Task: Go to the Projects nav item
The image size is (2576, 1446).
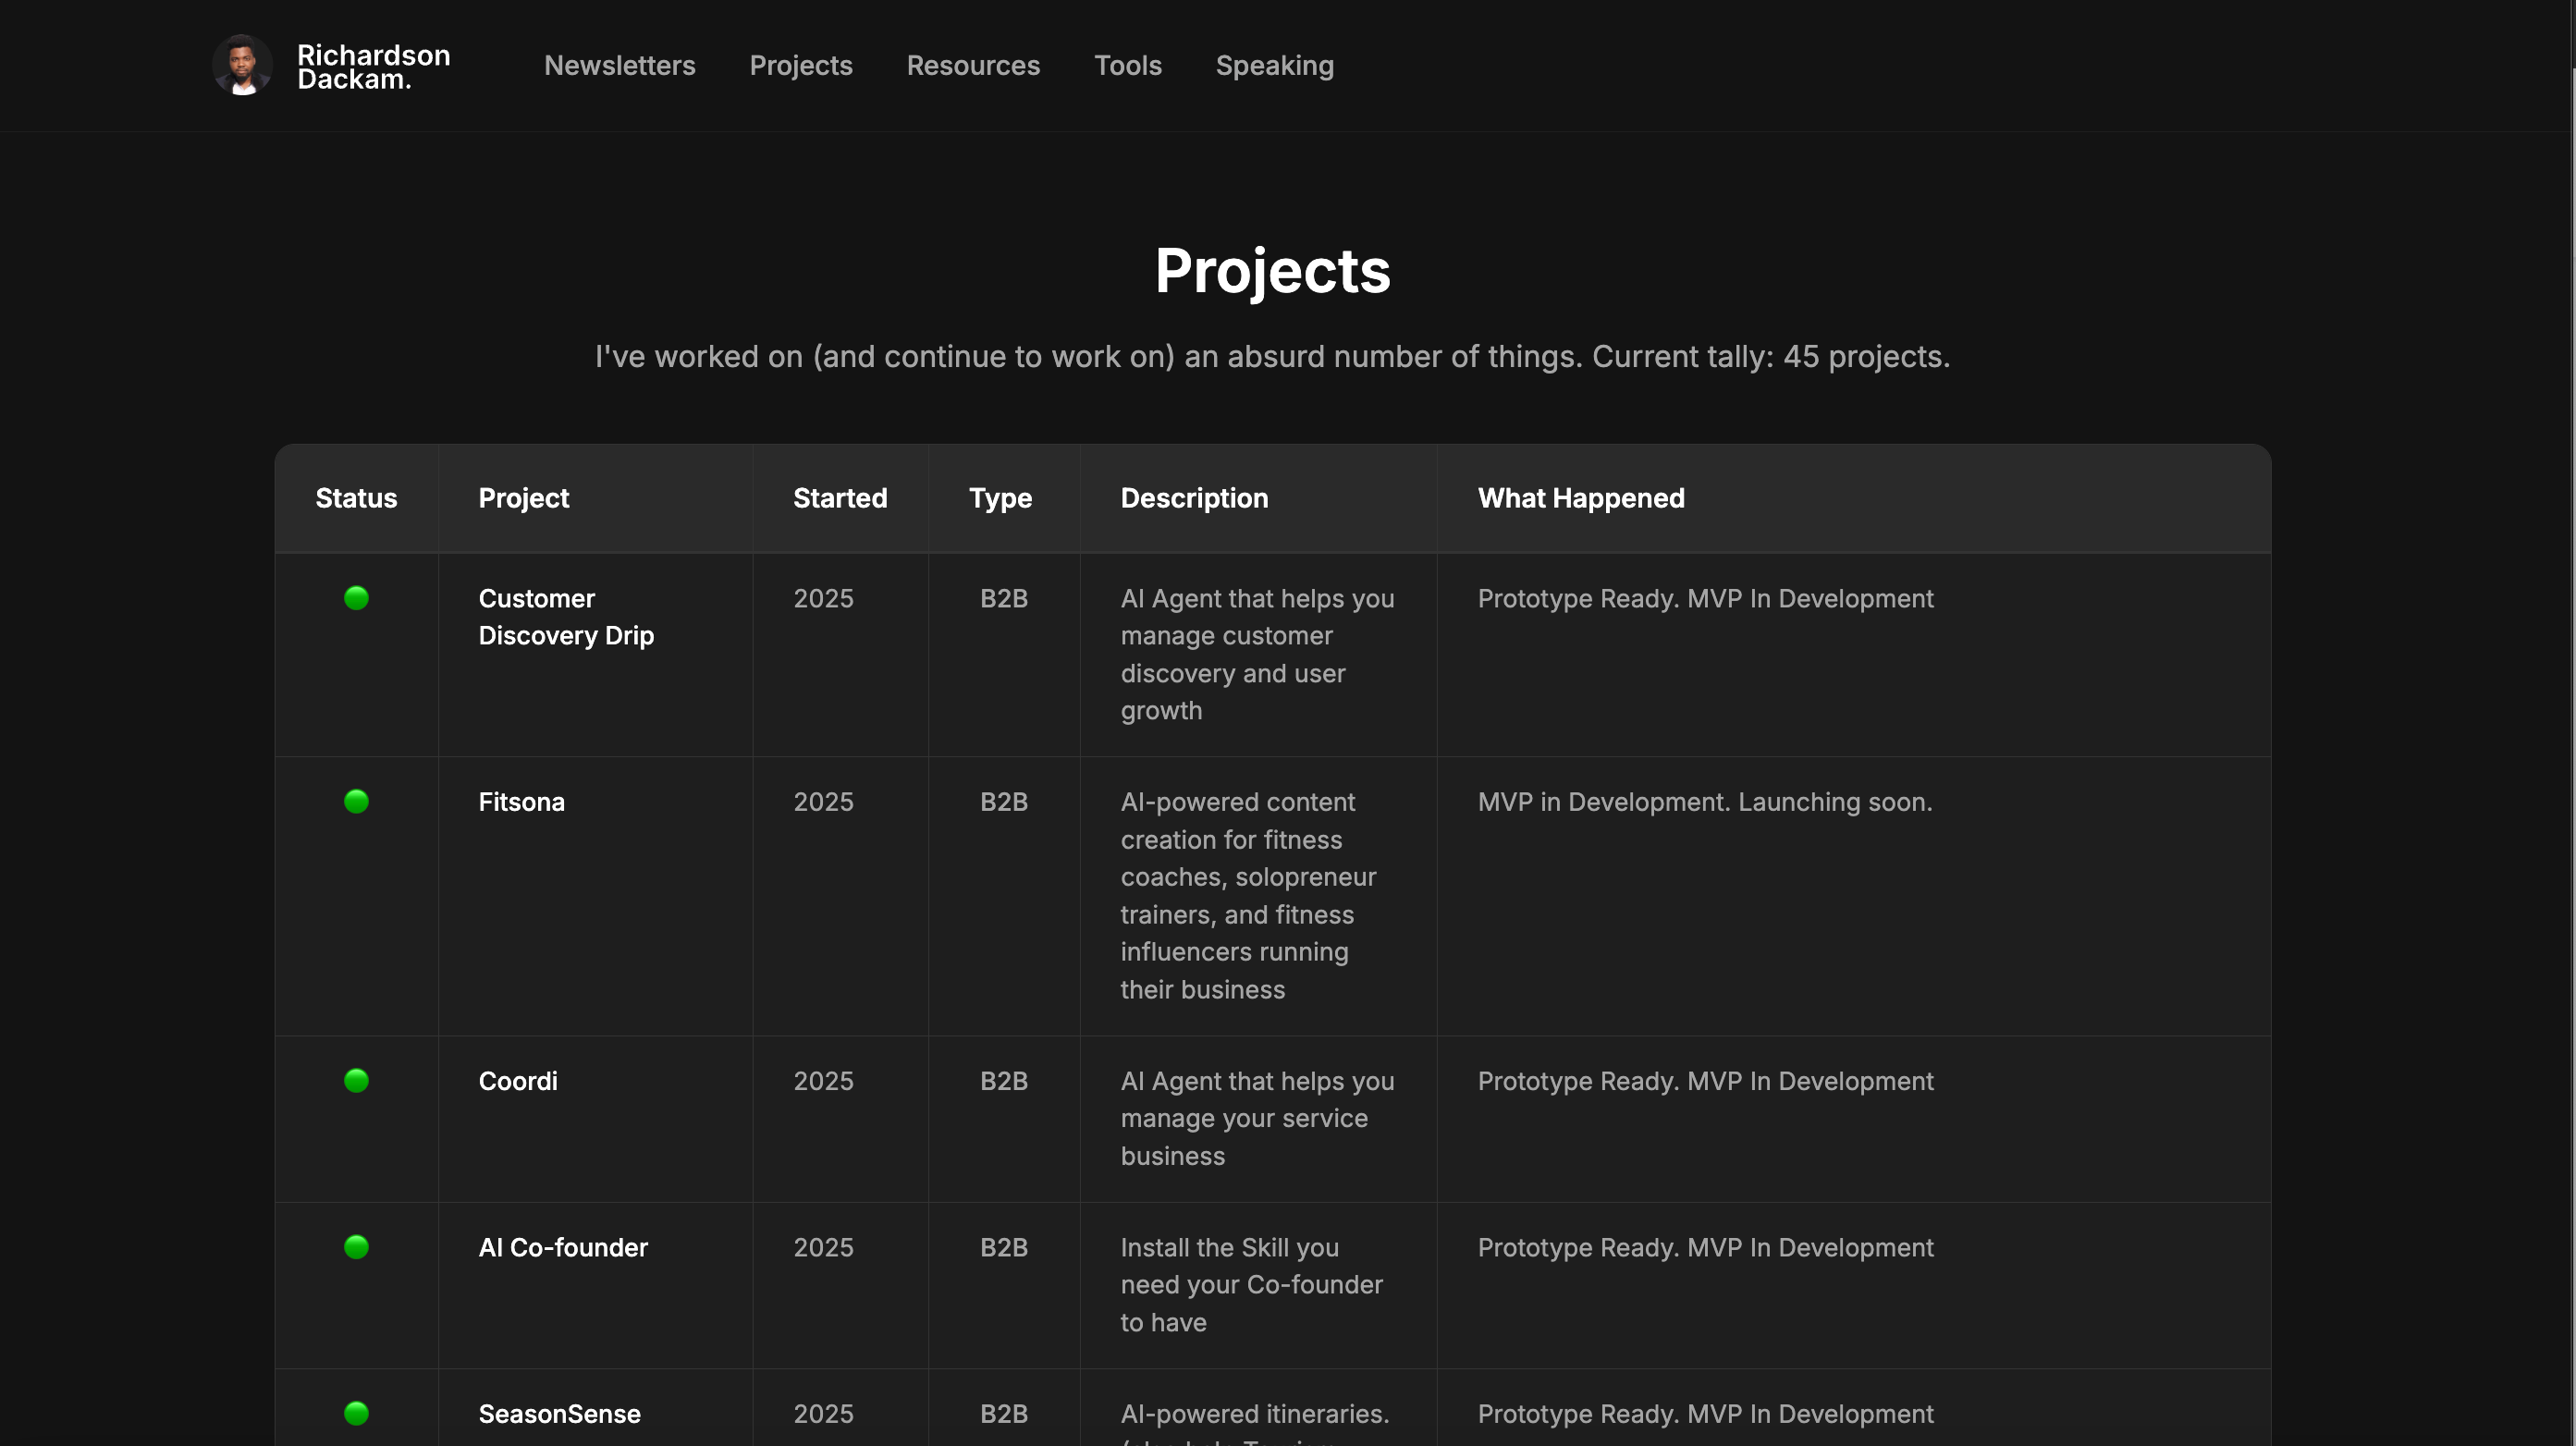Action: coord(800,66)
